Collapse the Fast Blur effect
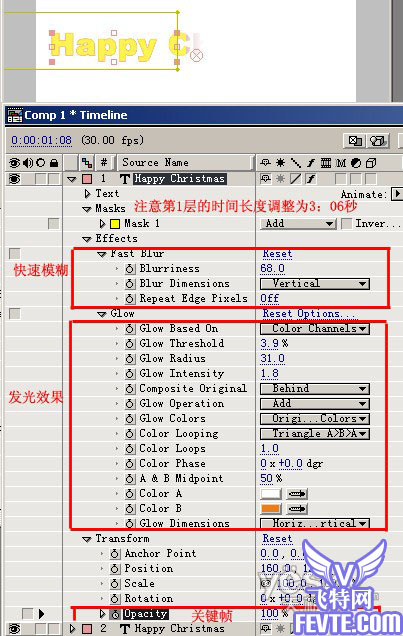The width and height of the screenshot is (403, 636). point(101,254)
